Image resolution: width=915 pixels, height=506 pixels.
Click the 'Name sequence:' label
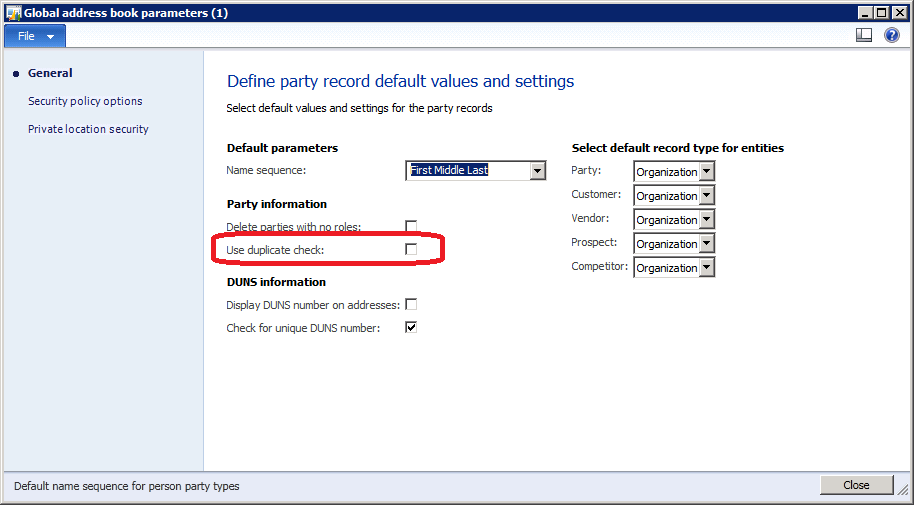266,170
